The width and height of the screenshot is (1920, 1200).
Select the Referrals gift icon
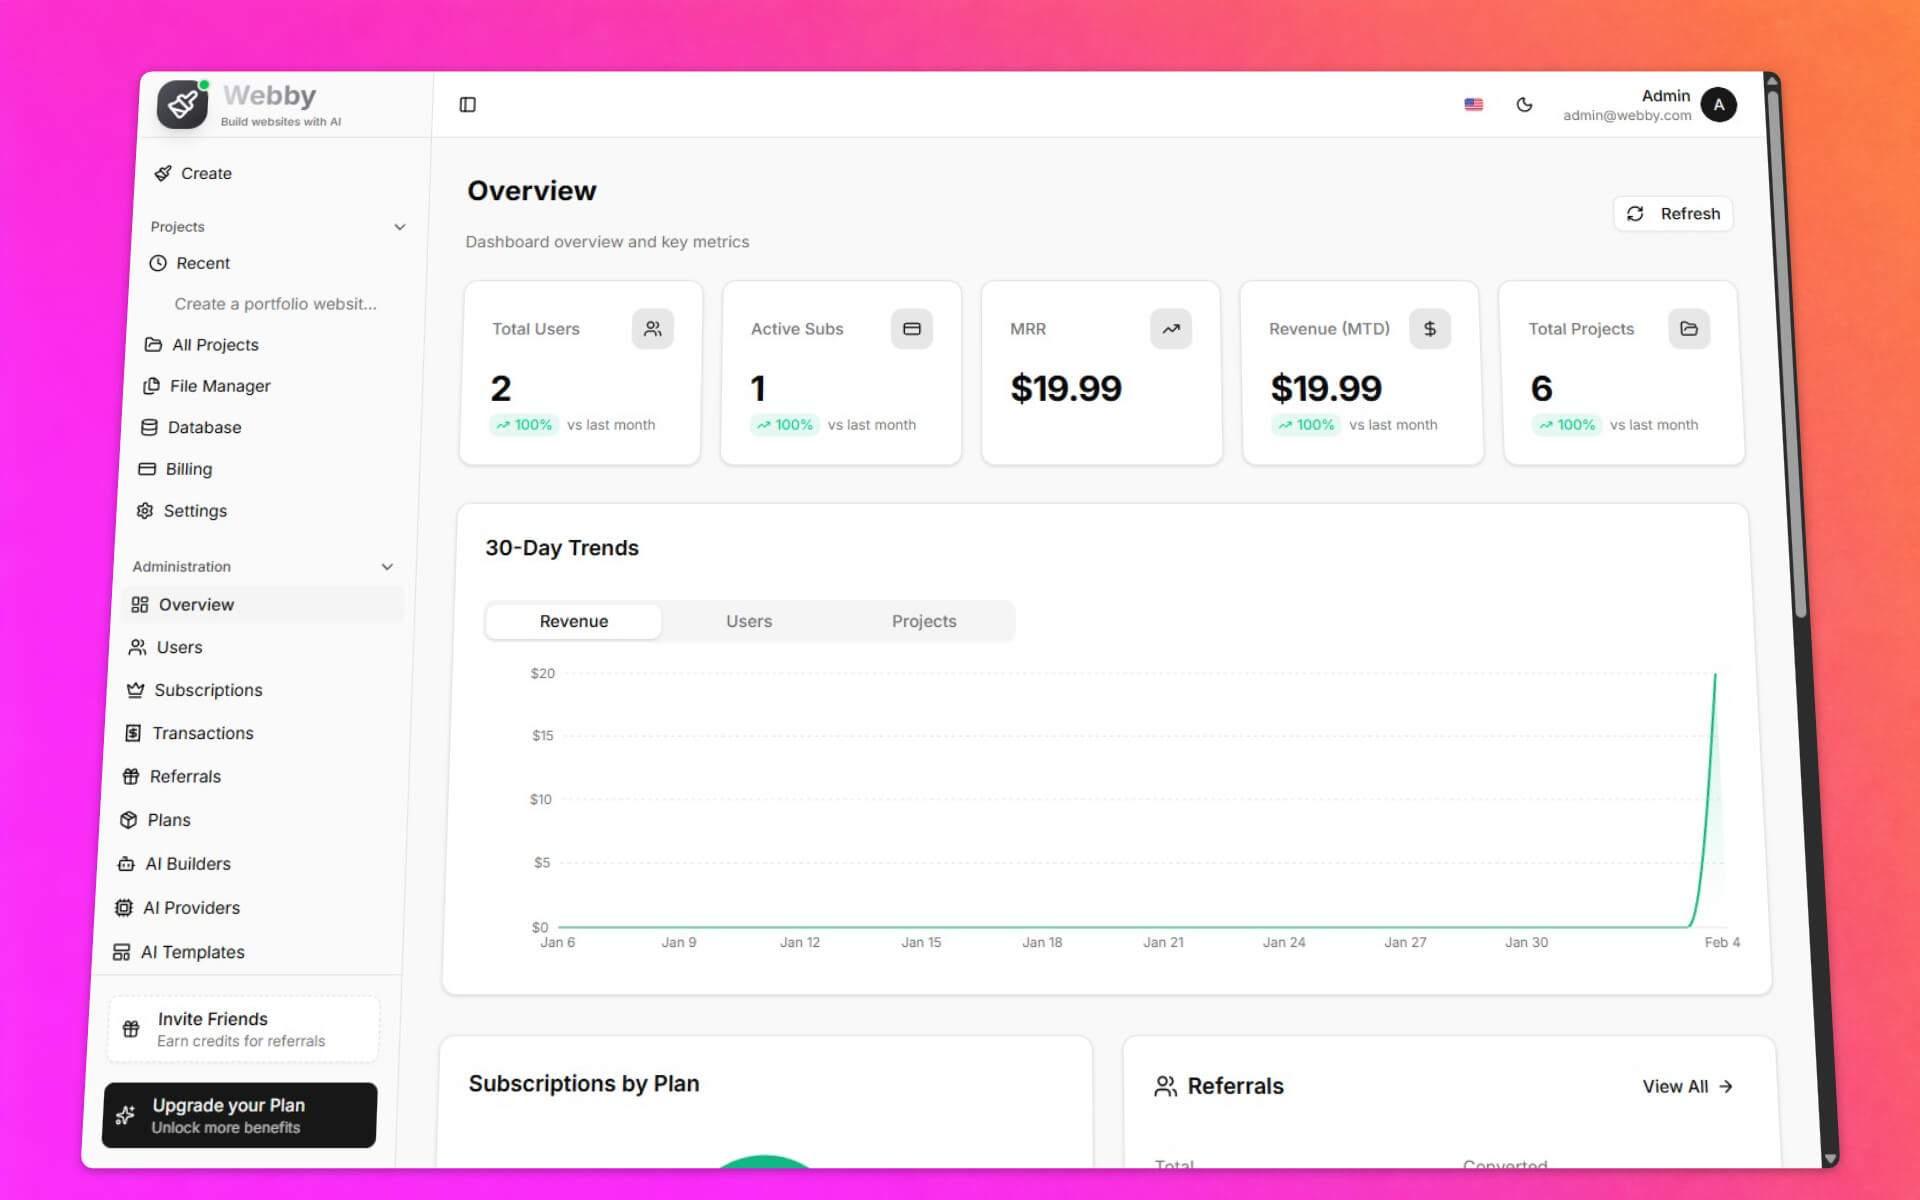tap(129, 776)
